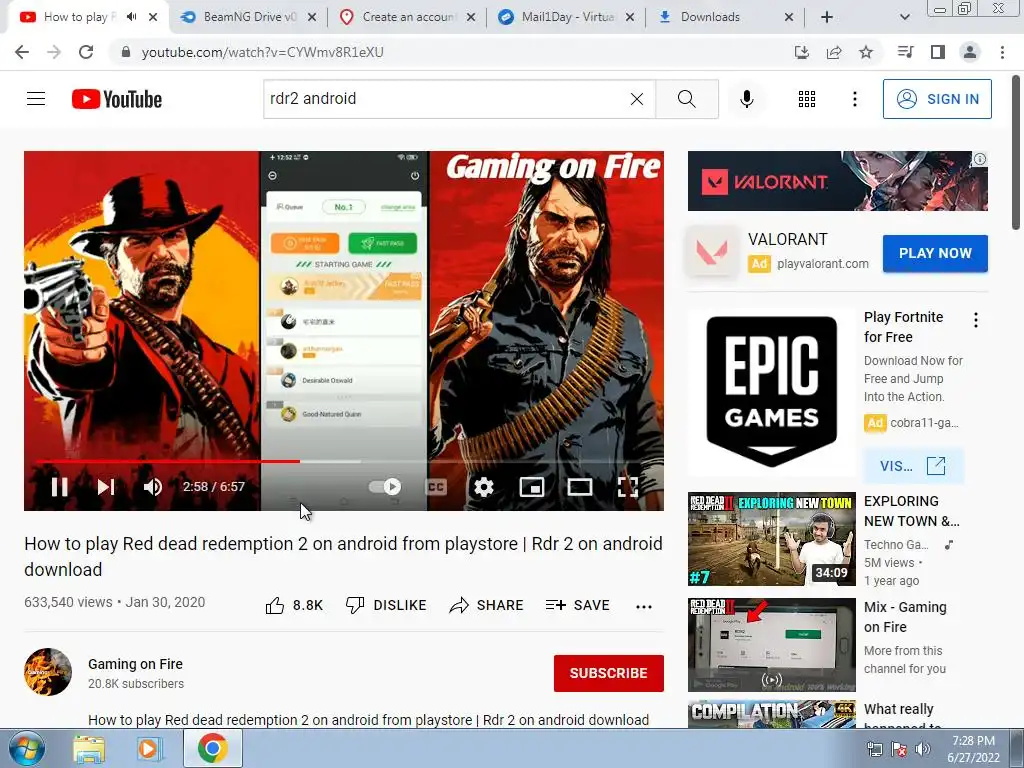
Task: Like the video with 8.8K likes
Action: pos(294,605)
